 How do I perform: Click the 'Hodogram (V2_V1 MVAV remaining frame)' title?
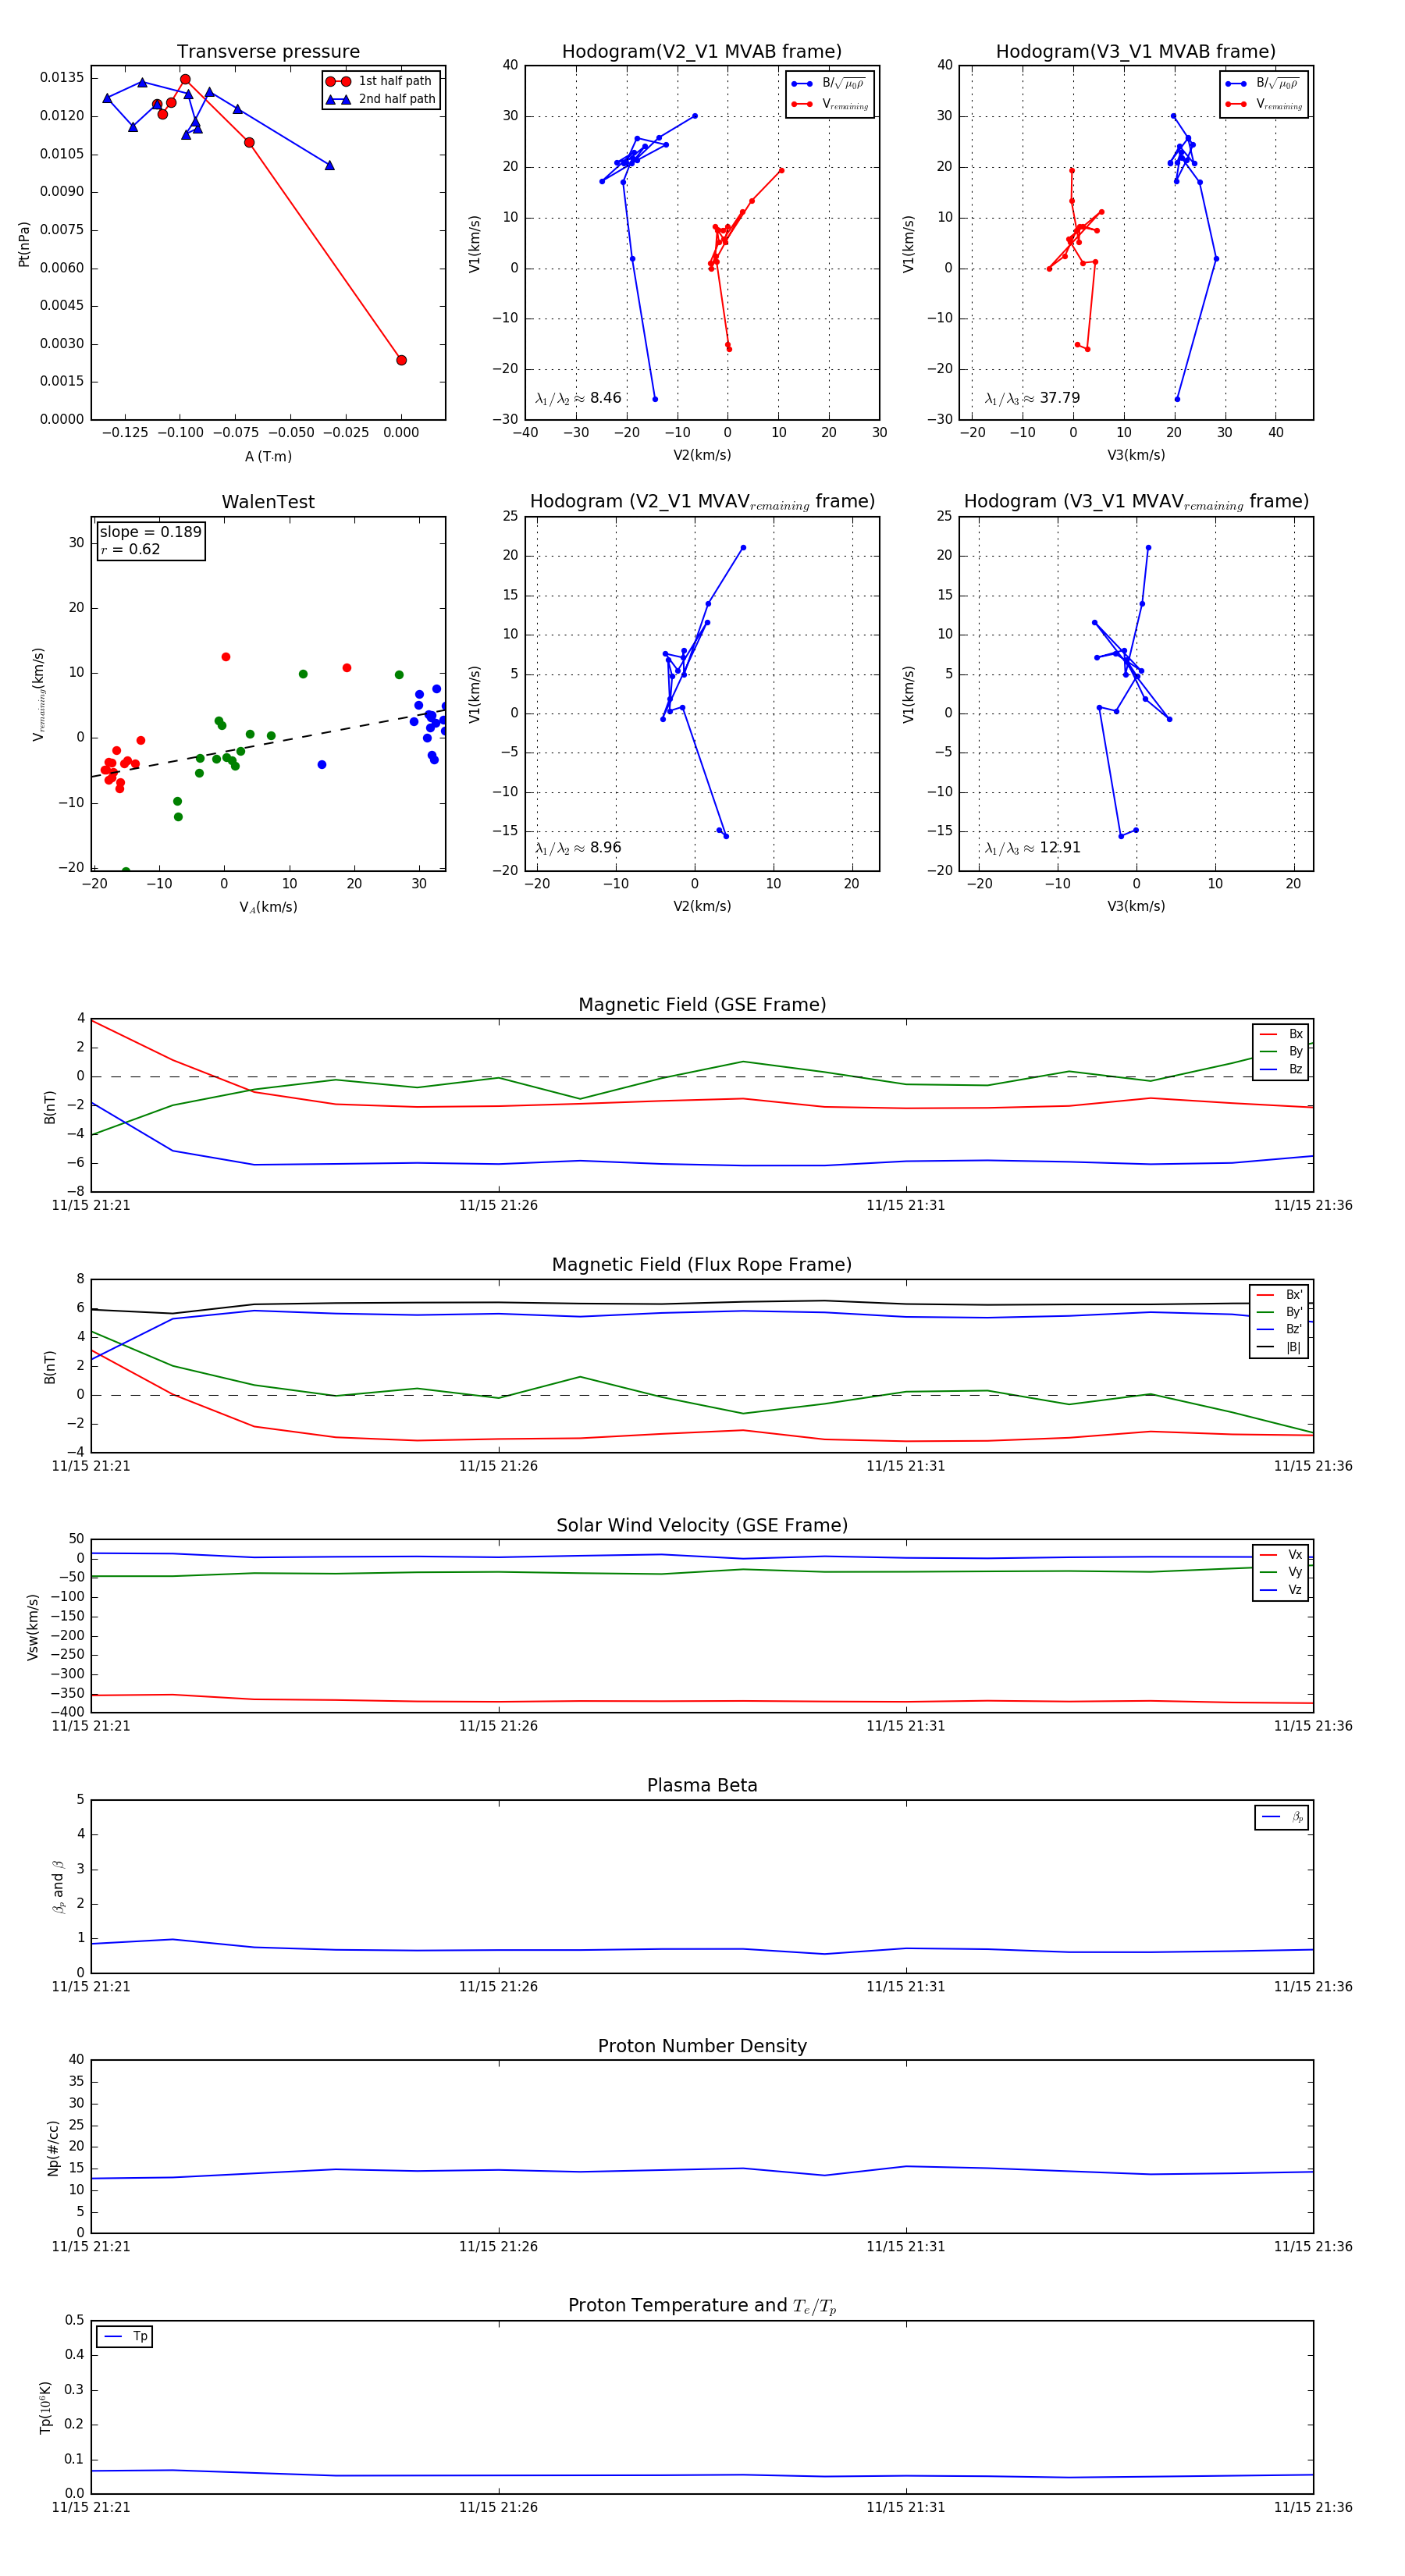pos(702,502)
